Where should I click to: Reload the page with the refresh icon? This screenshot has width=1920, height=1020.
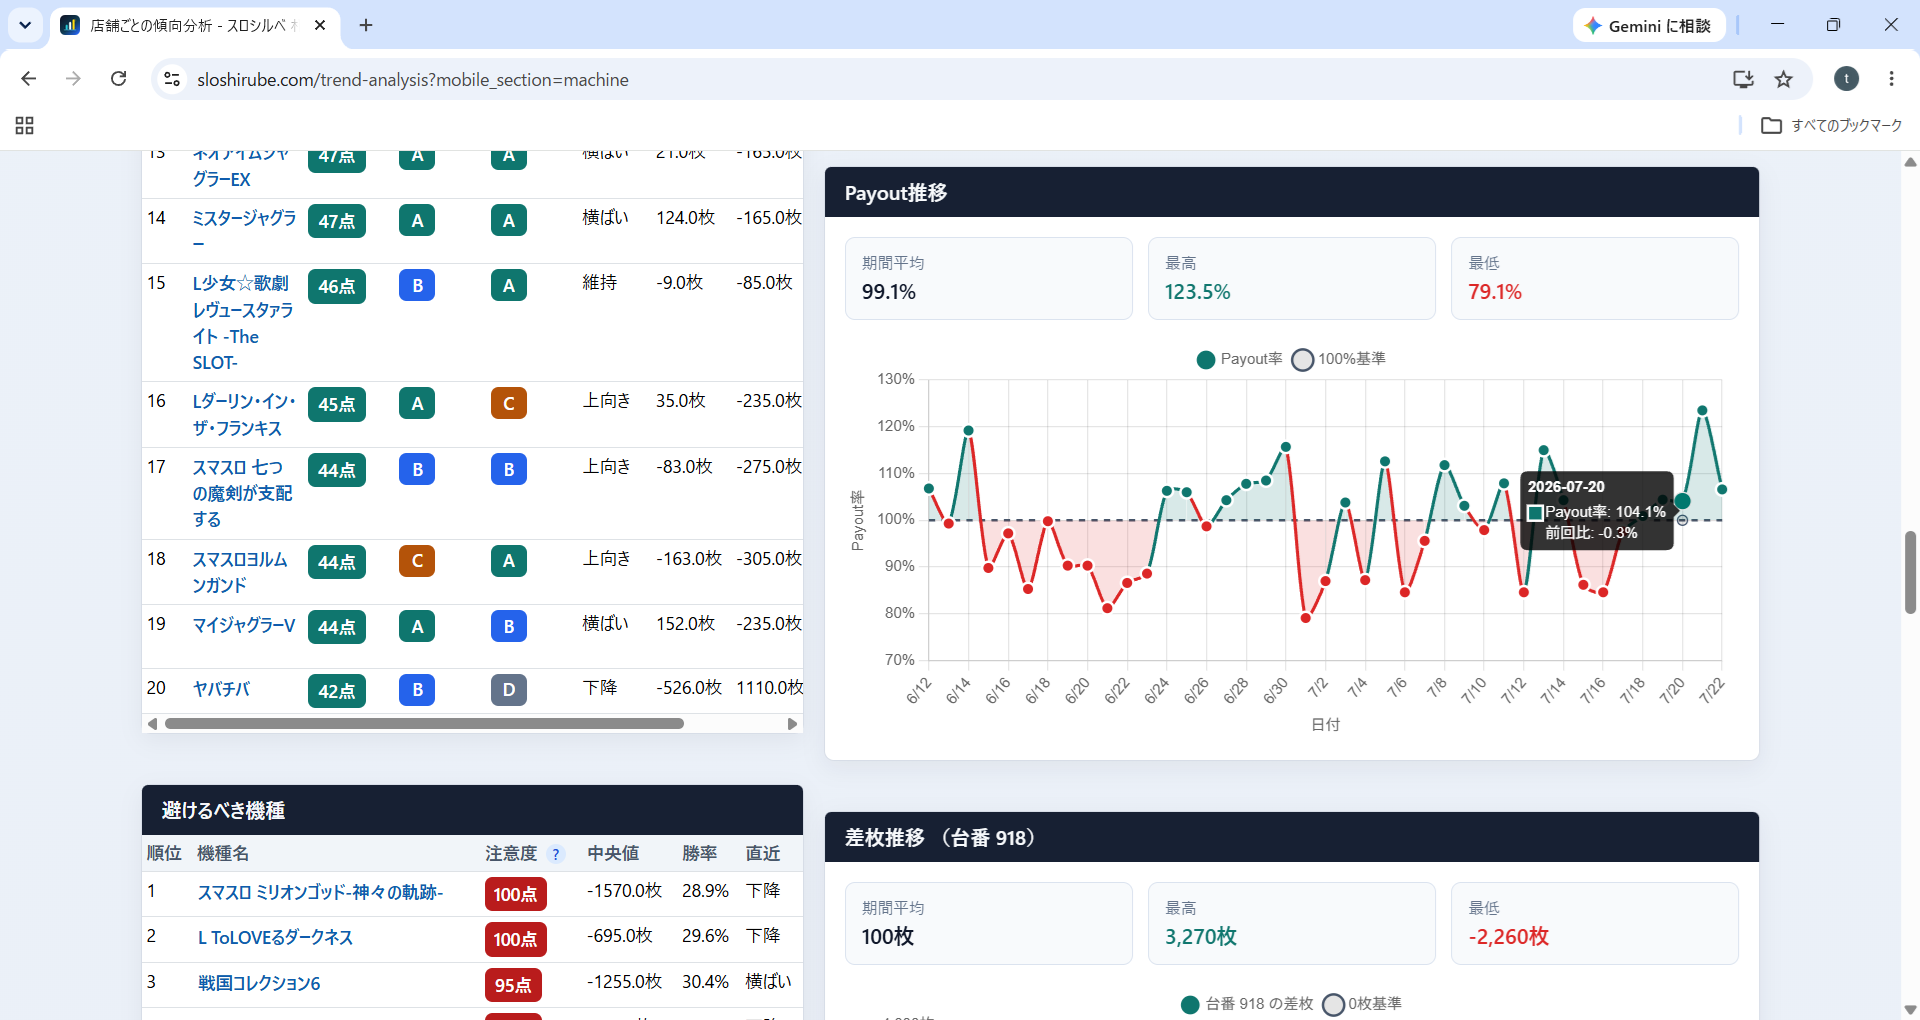(118, 79)
